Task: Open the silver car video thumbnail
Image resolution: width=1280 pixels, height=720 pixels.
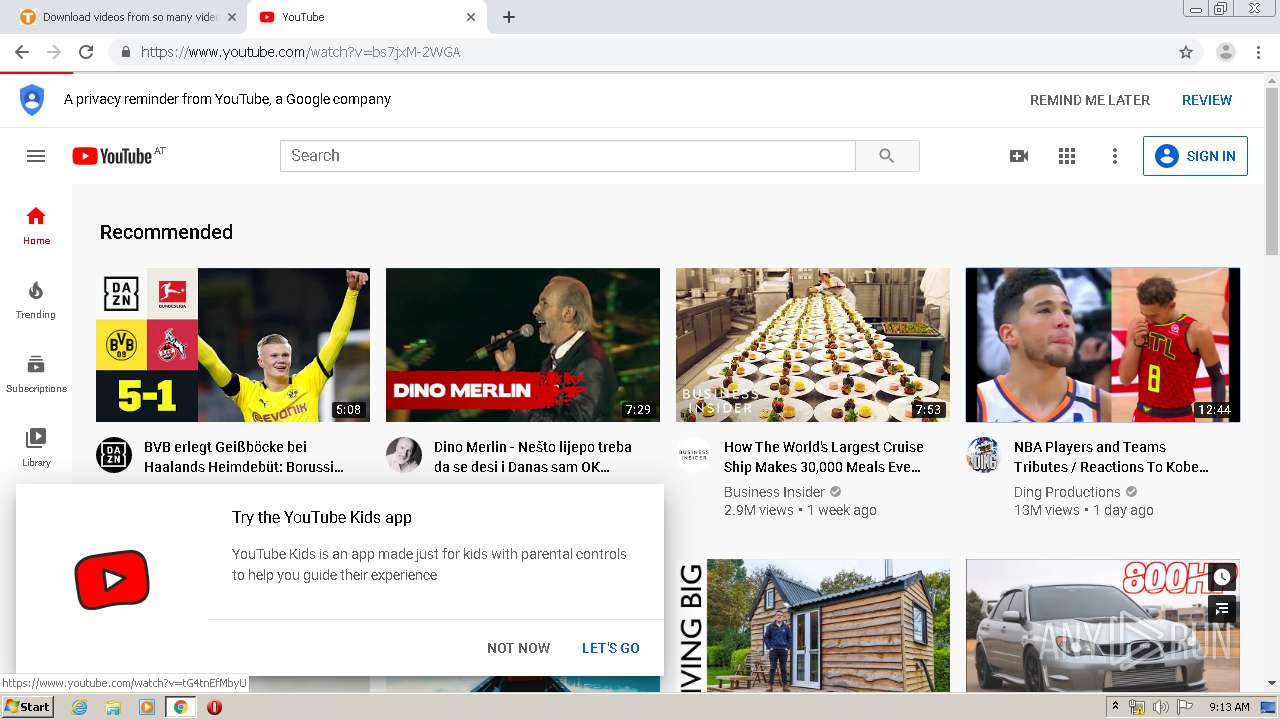Action: pos(1103,625)
